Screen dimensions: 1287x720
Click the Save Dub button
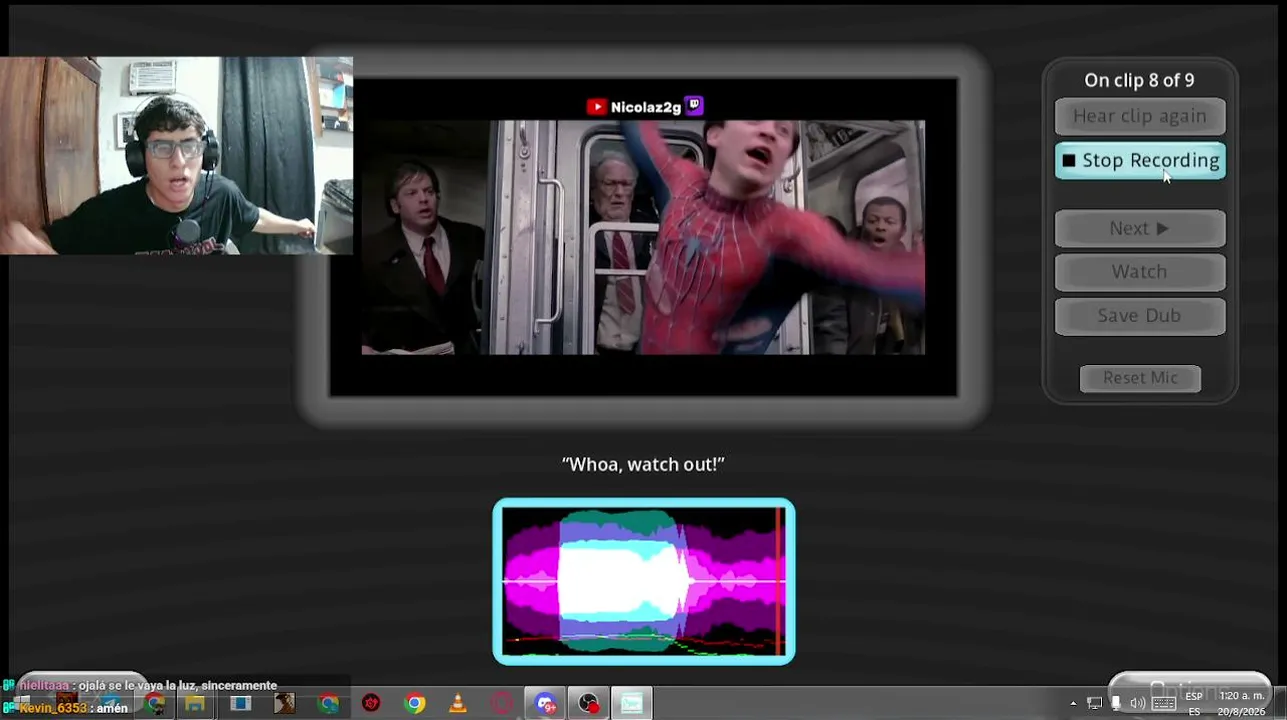pos(1140,316)
